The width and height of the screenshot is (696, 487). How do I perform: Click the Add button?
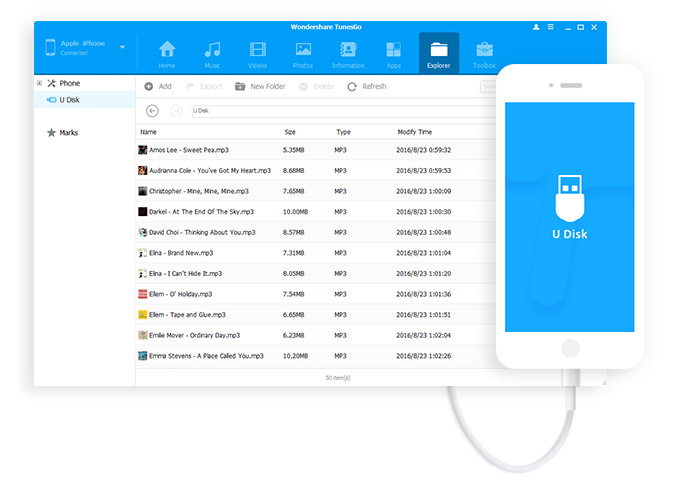tap(158, 87)
